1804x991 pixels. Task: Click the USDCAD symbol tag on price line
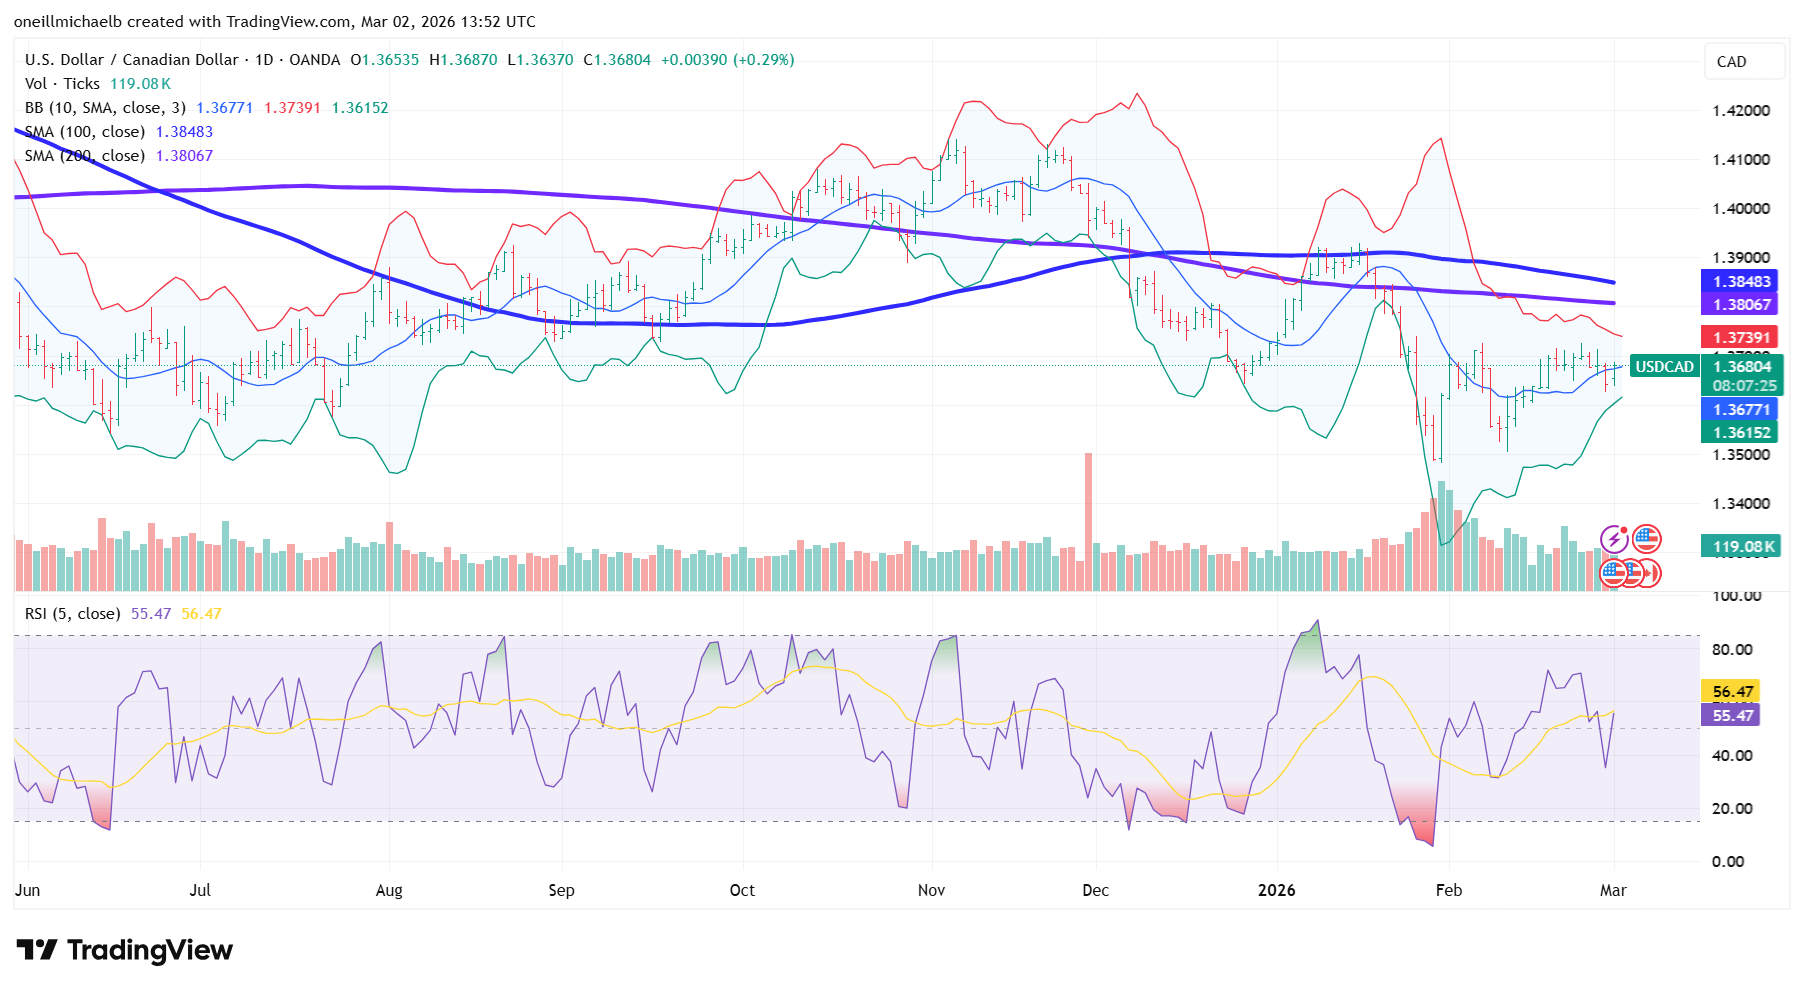1664,367
